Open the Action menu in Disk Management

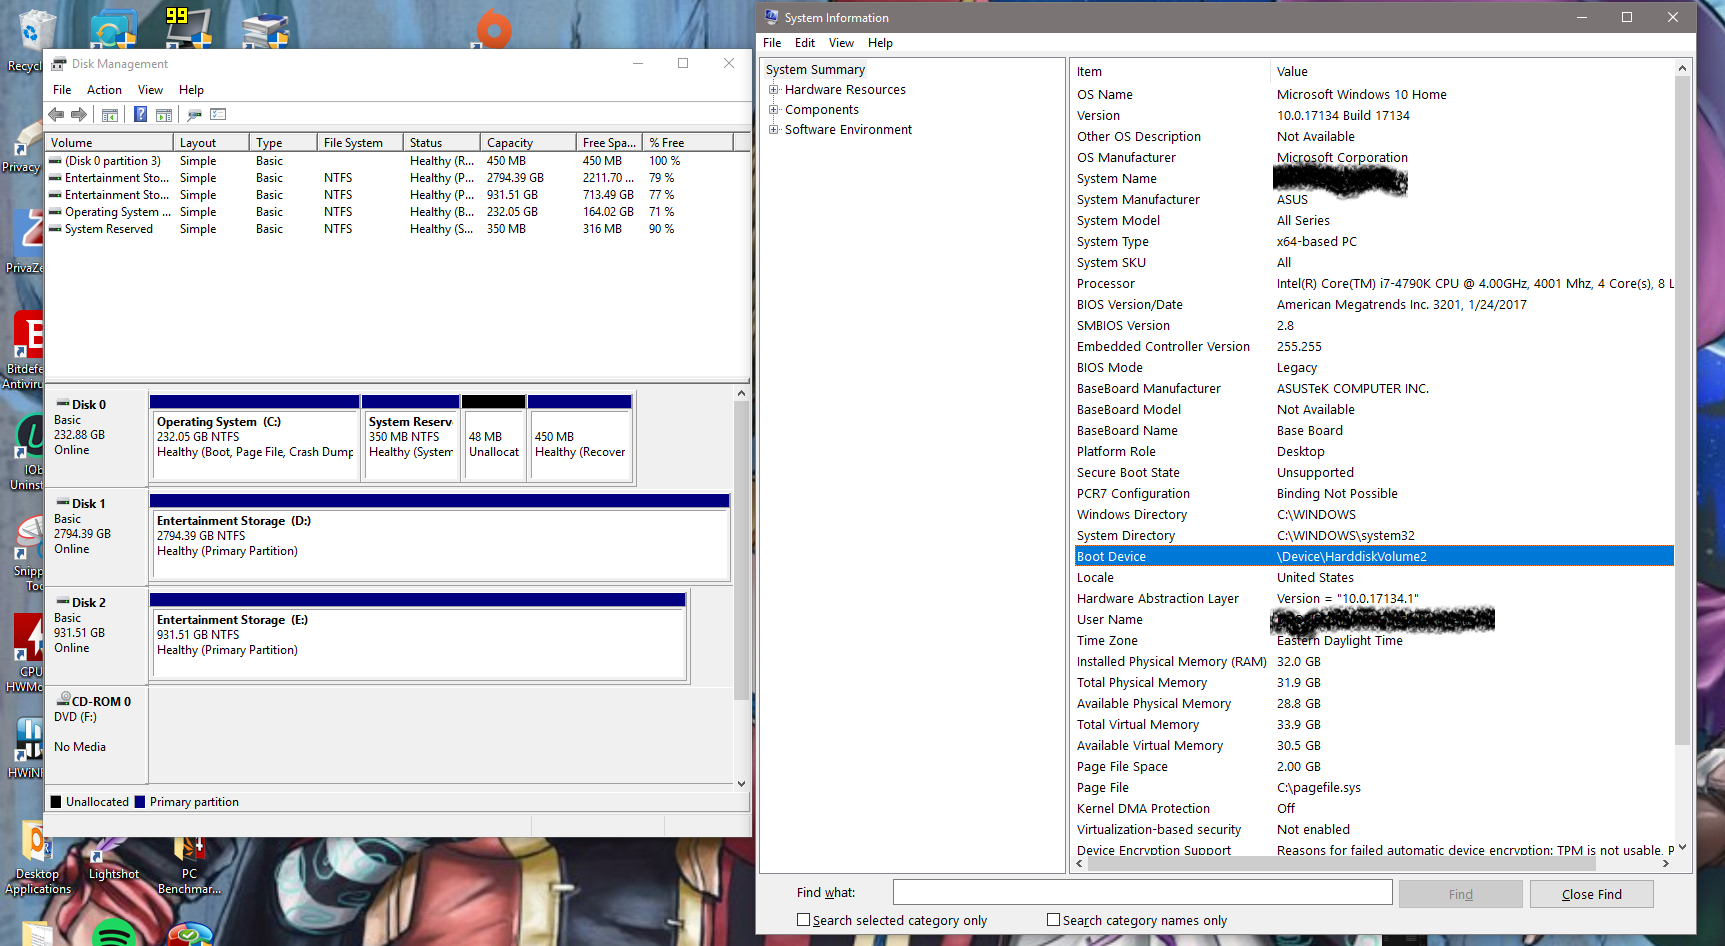coord(104,90)
